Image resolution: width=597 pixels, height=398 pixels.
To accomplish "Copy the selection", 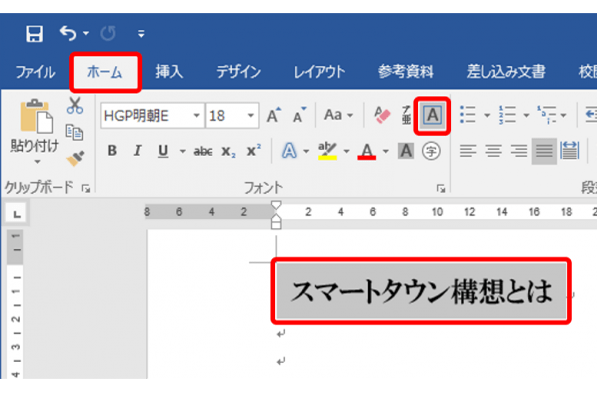I will pyautogui.click(x=74, y=132).
